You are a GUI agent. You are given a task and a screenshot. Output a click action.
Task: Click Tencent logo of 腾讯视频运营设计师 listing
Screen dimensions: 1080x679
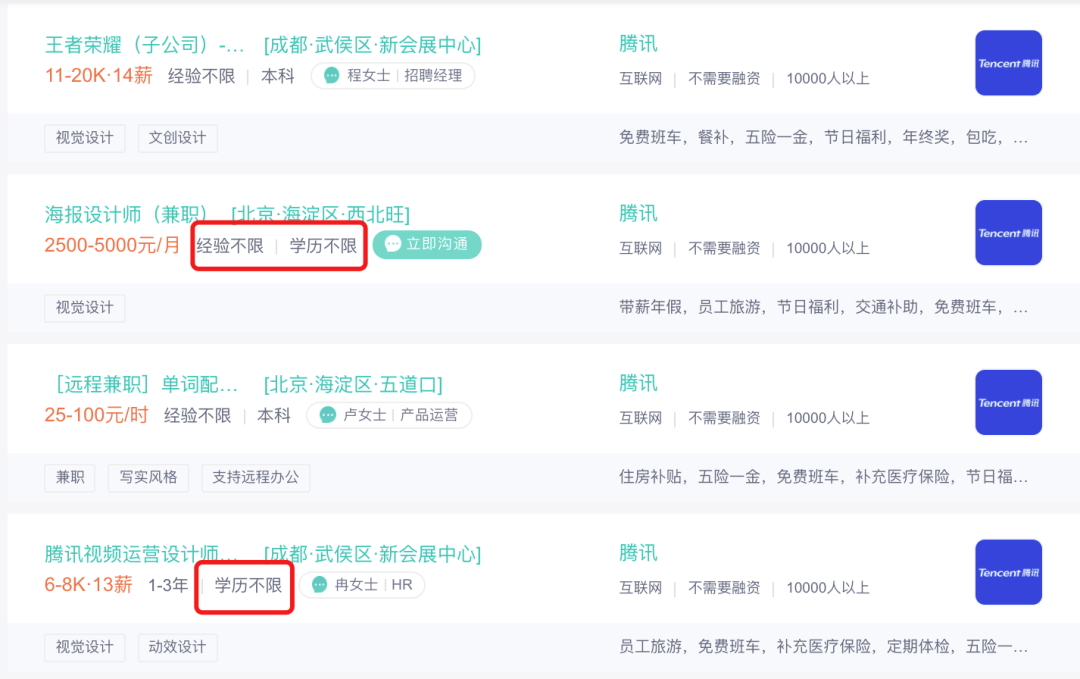tap(1008, 572)
